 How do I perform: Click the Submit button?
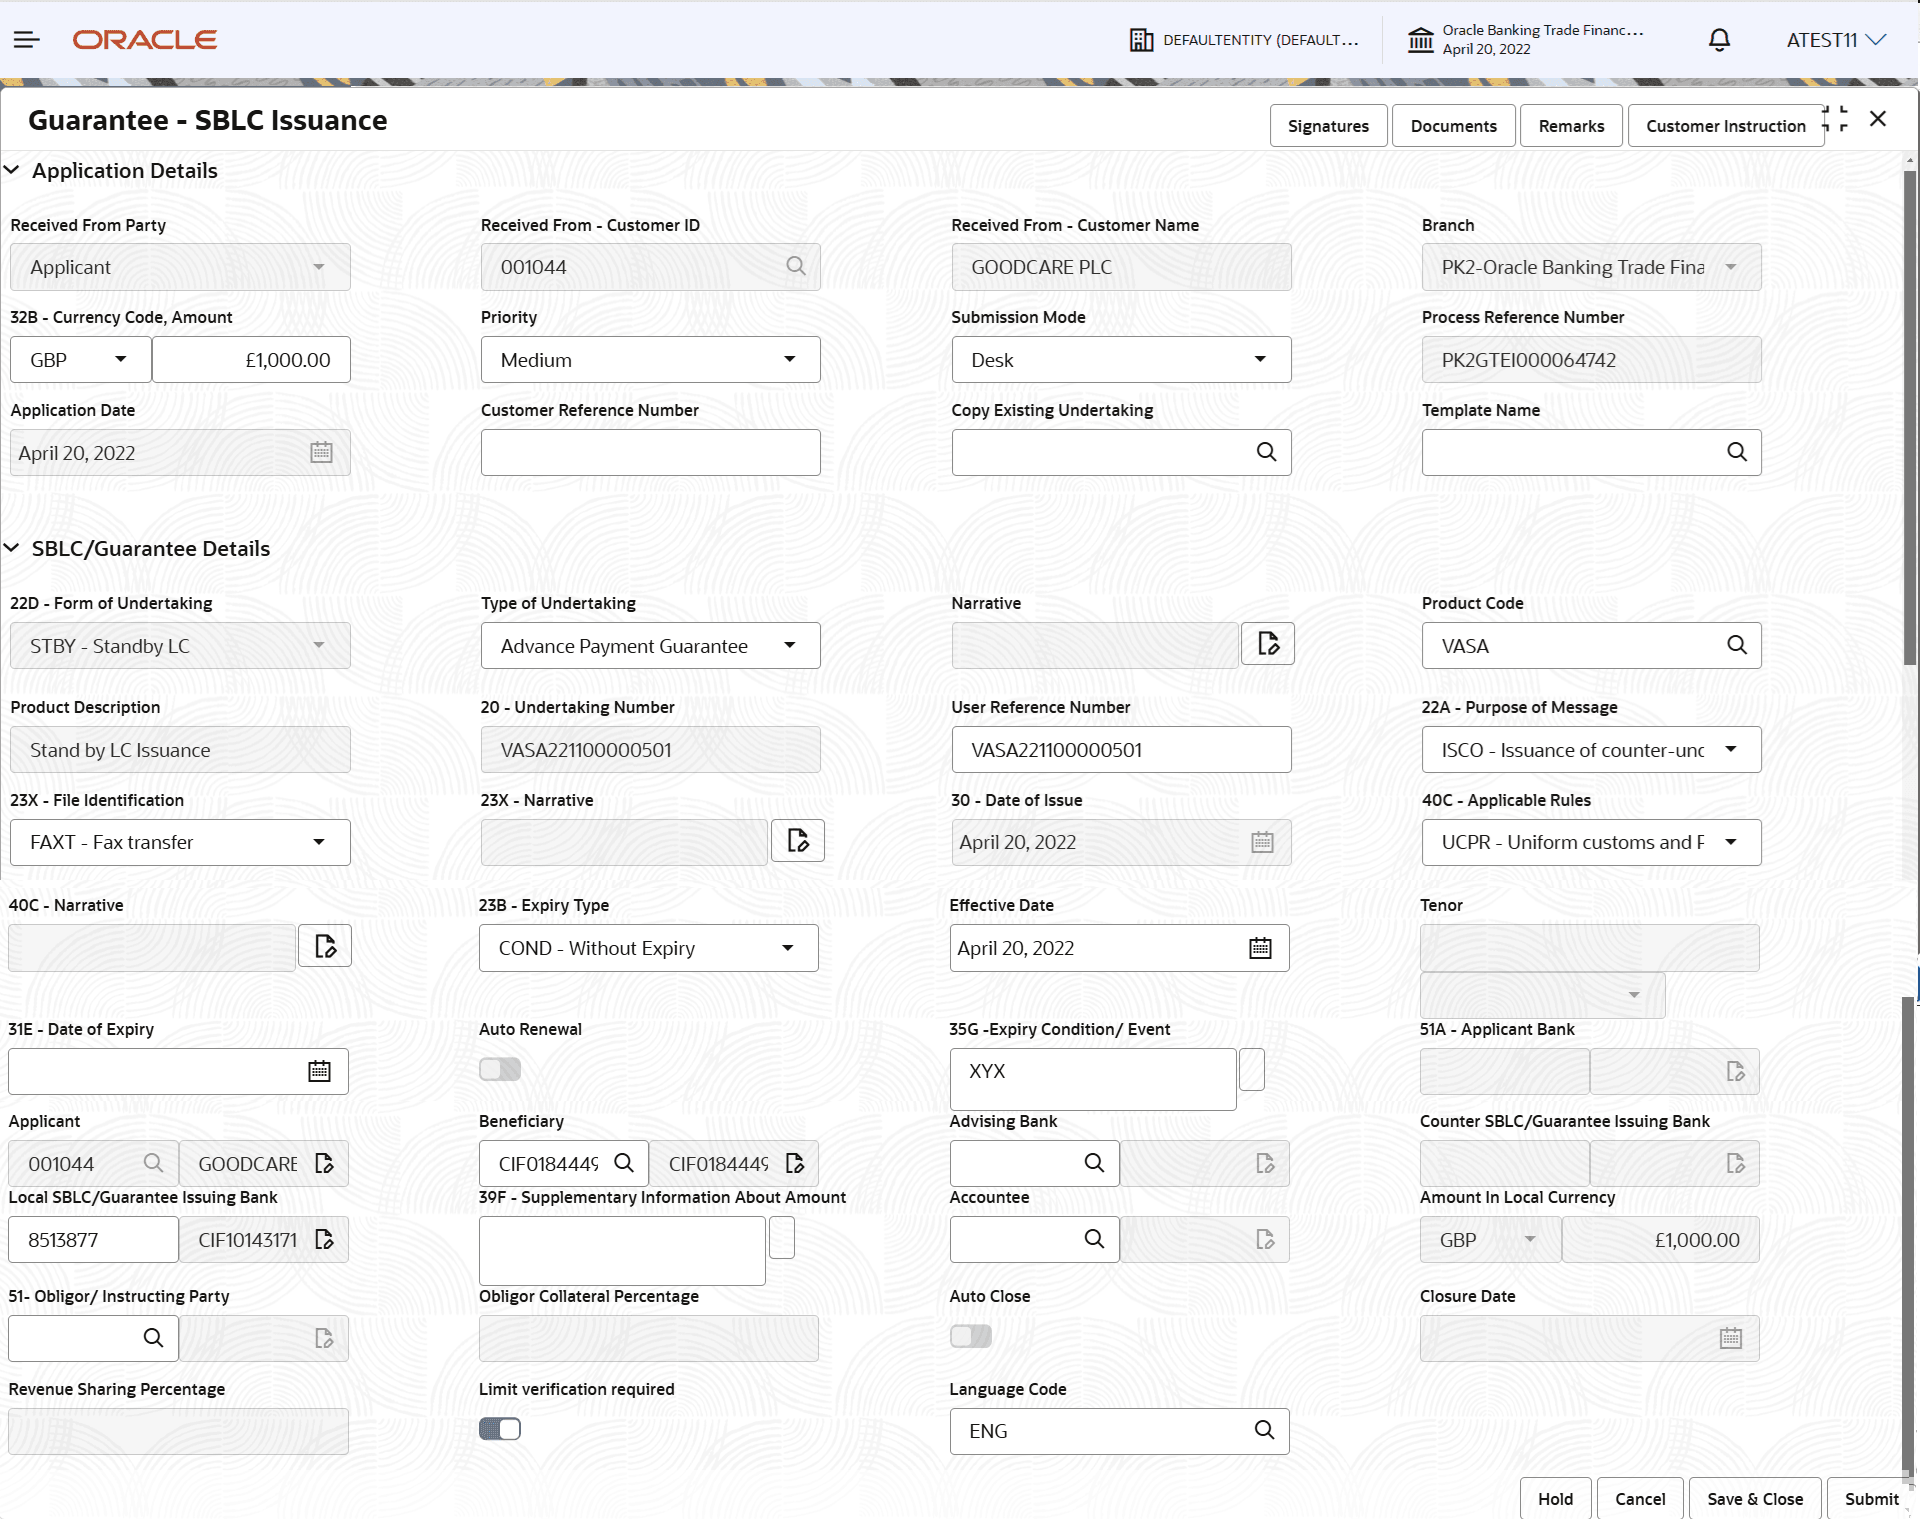[1870, 1498]
